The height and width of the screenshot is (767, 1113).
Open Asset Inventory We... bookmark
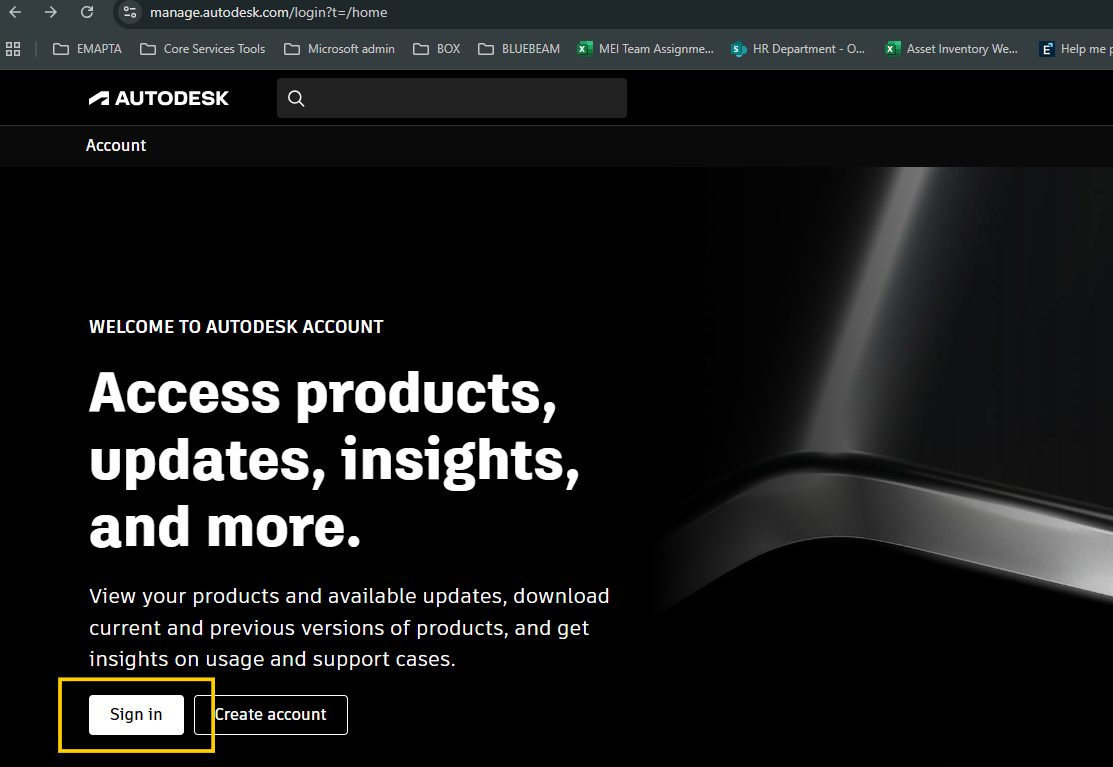point(951,49)
